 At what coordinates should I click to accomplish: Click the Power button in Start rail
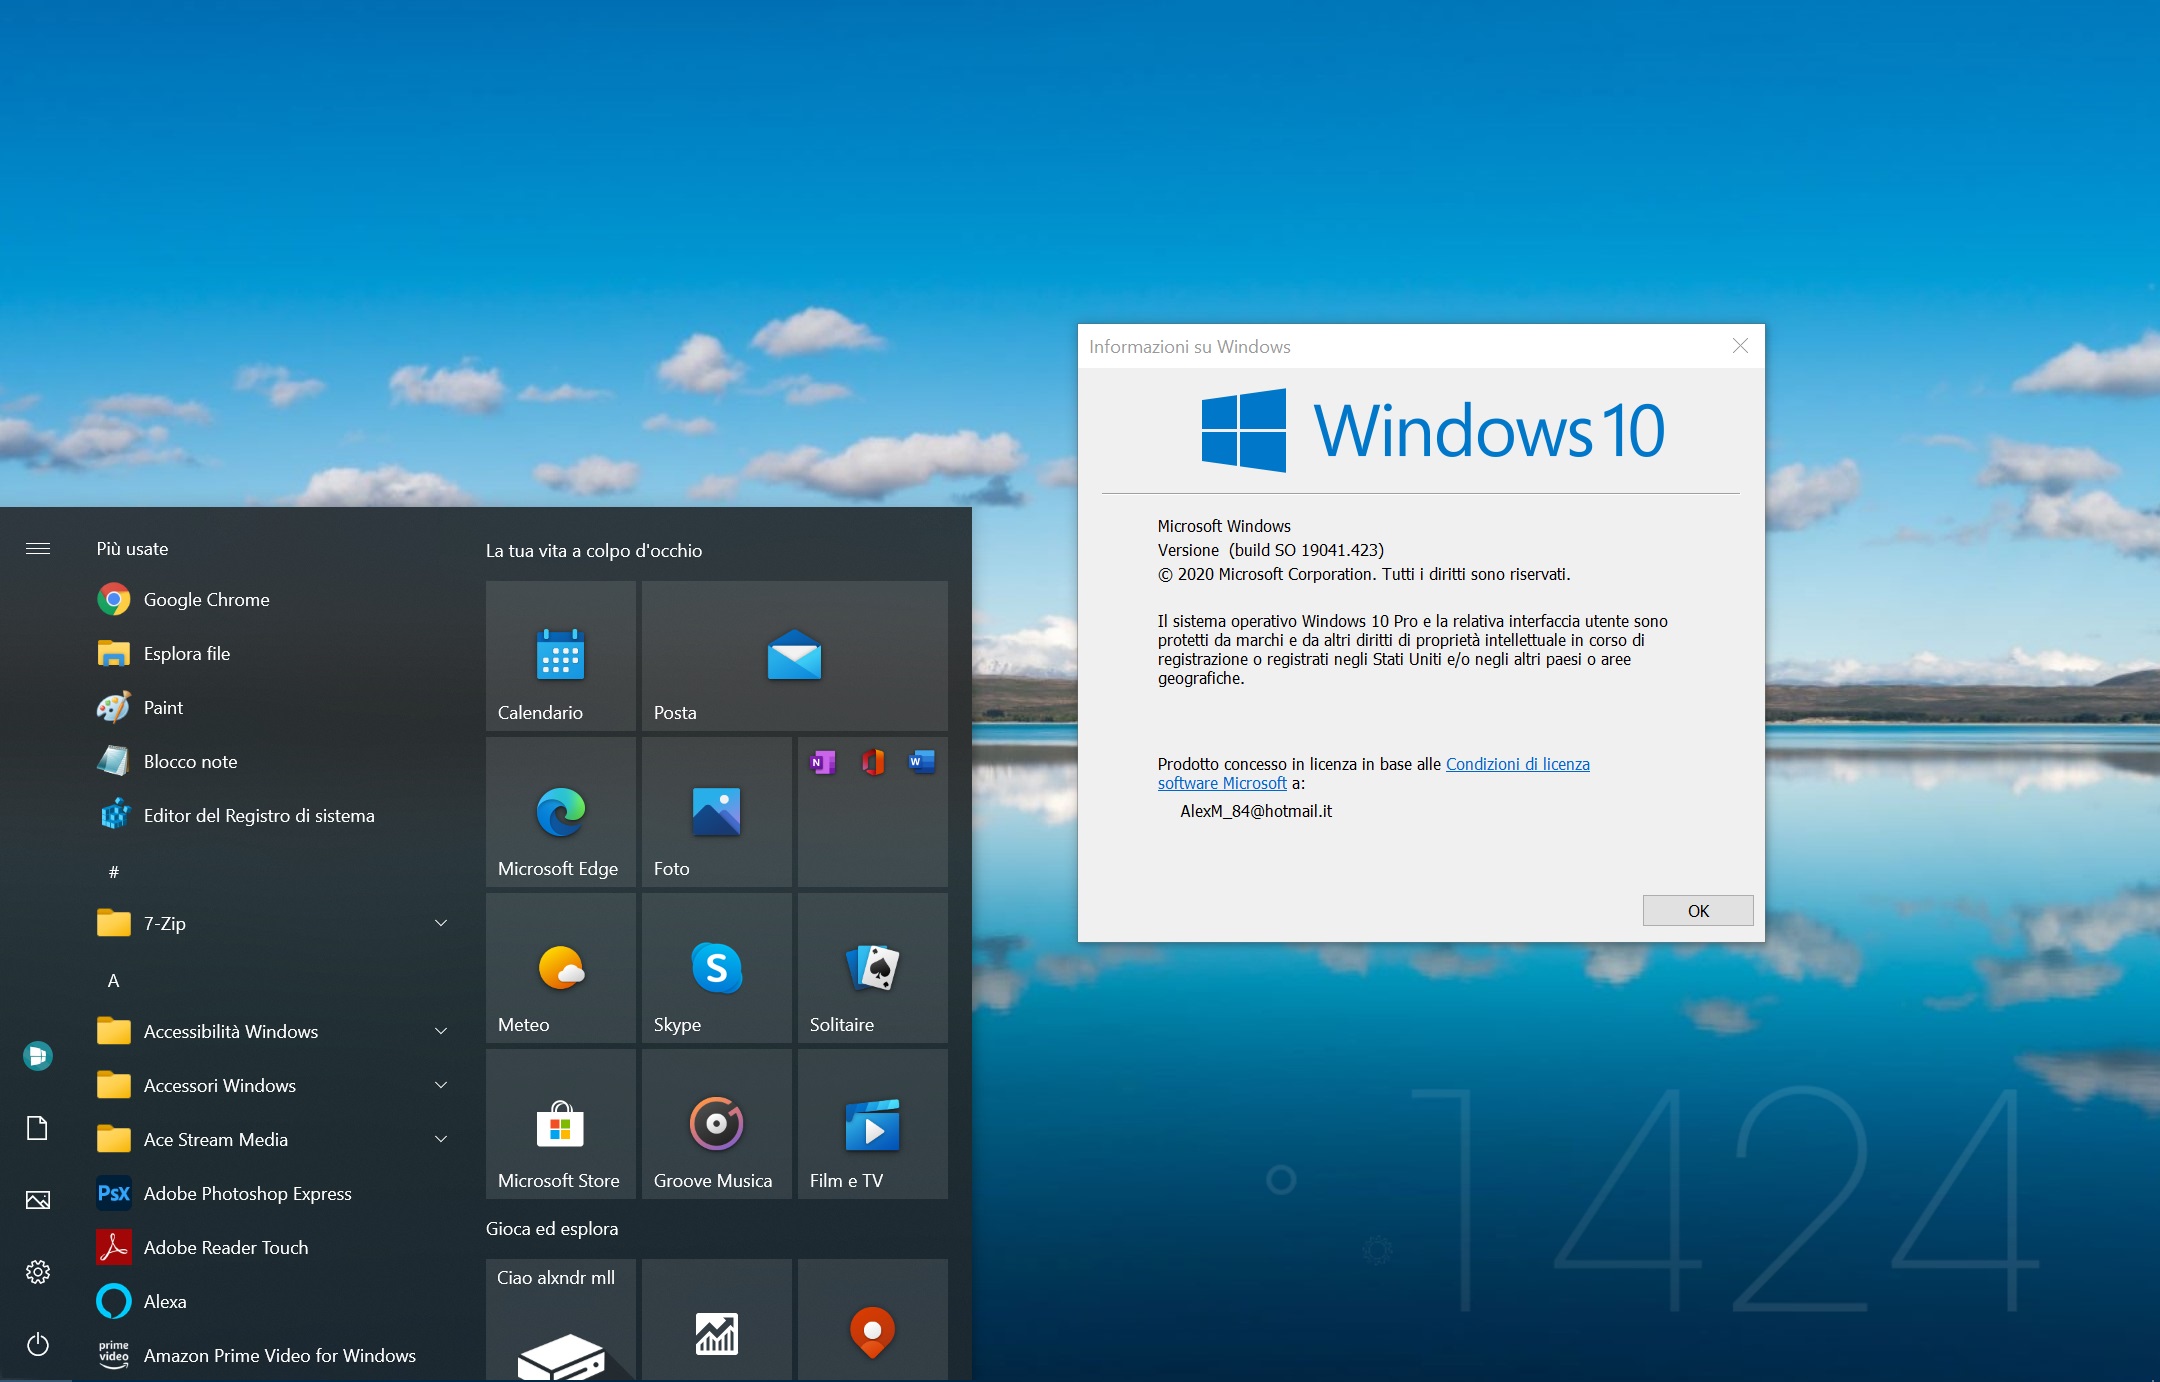pyautogui.click(x=38, y=1344)
